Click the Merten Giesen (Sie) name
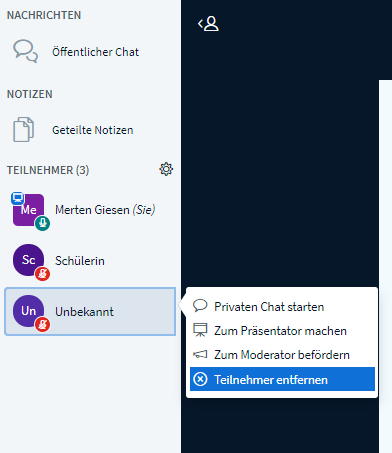The width and height of the screenshot is (392, 453). [105, 210]
